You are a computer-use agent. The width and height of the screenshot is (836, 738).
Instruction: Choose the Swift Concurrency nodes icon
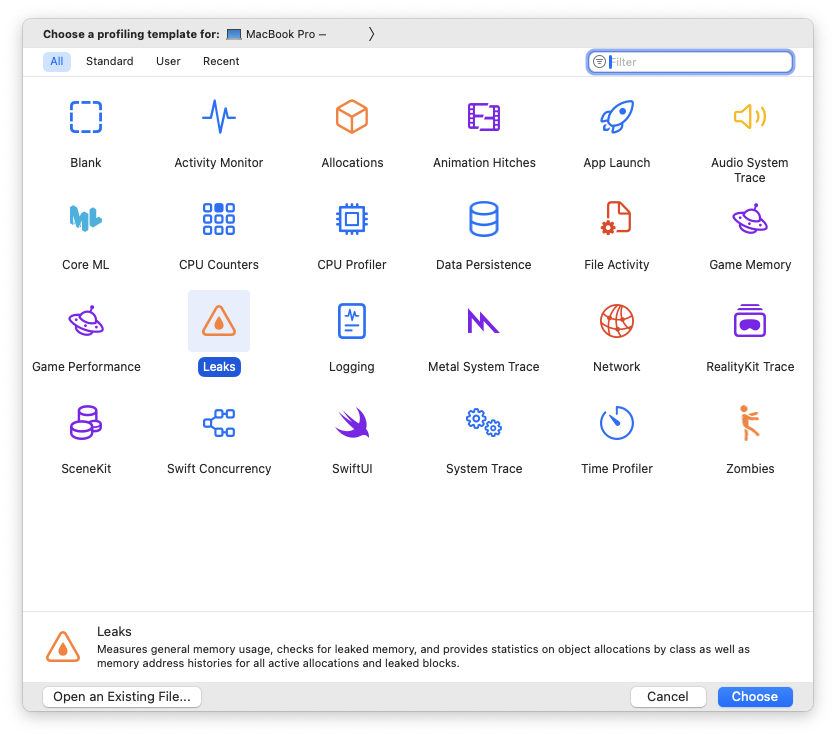tap(219, 423)
